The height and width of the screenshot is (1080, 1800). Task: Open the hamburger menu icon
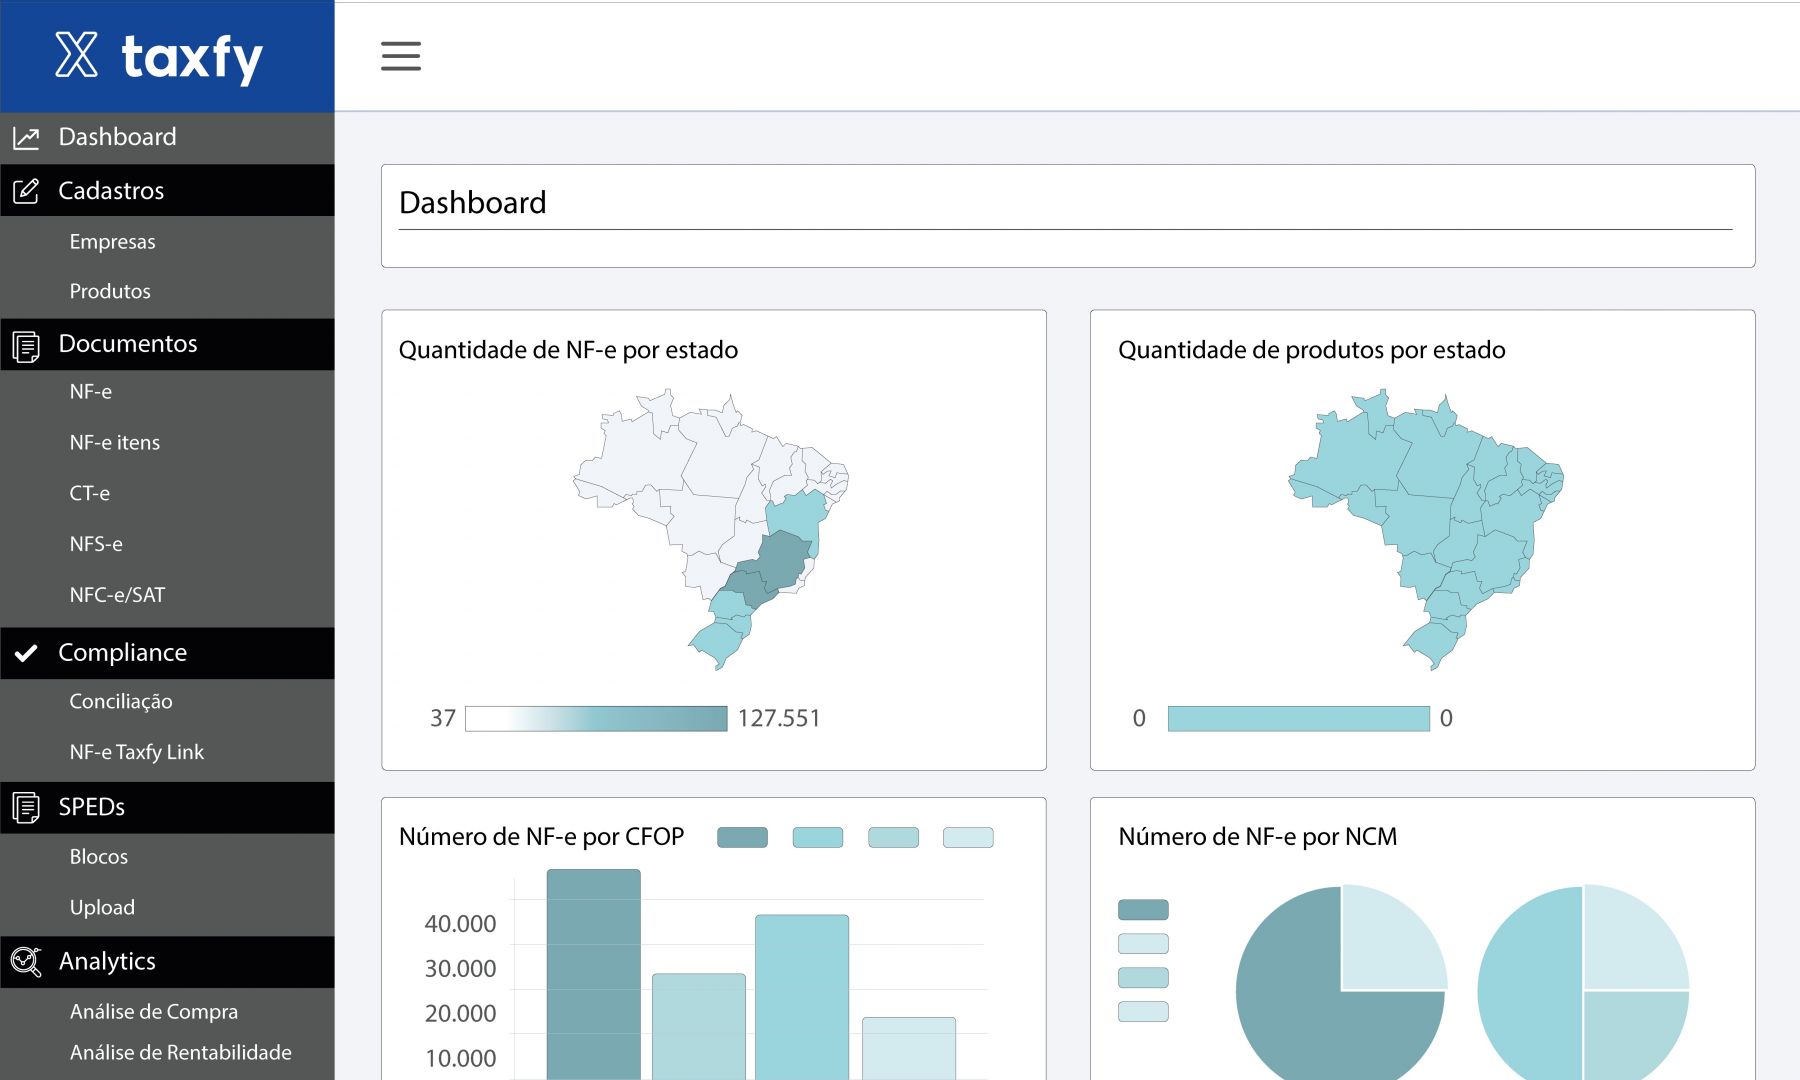[x=401, y=56]
